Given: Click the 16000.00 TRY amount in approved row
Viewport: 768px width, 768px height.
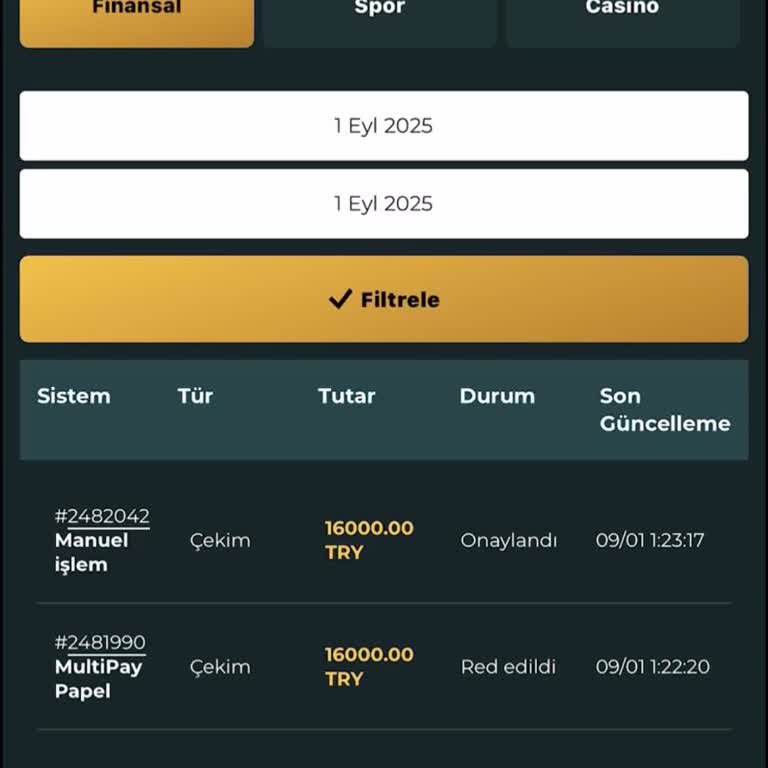Looking at the screenshot, I should tap(368, 540).
